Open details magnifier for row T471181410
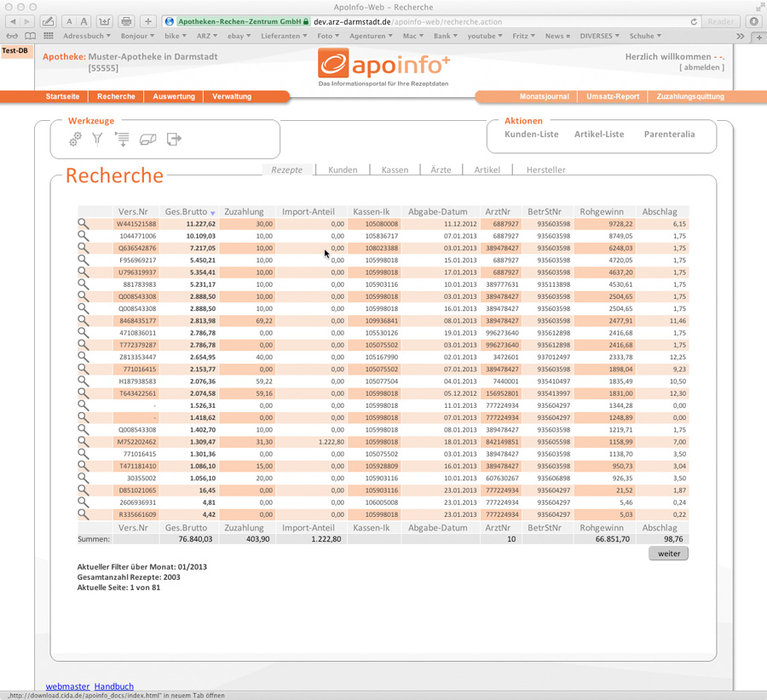Viewport: 767px width, 700px height. [x=83, y=466]
